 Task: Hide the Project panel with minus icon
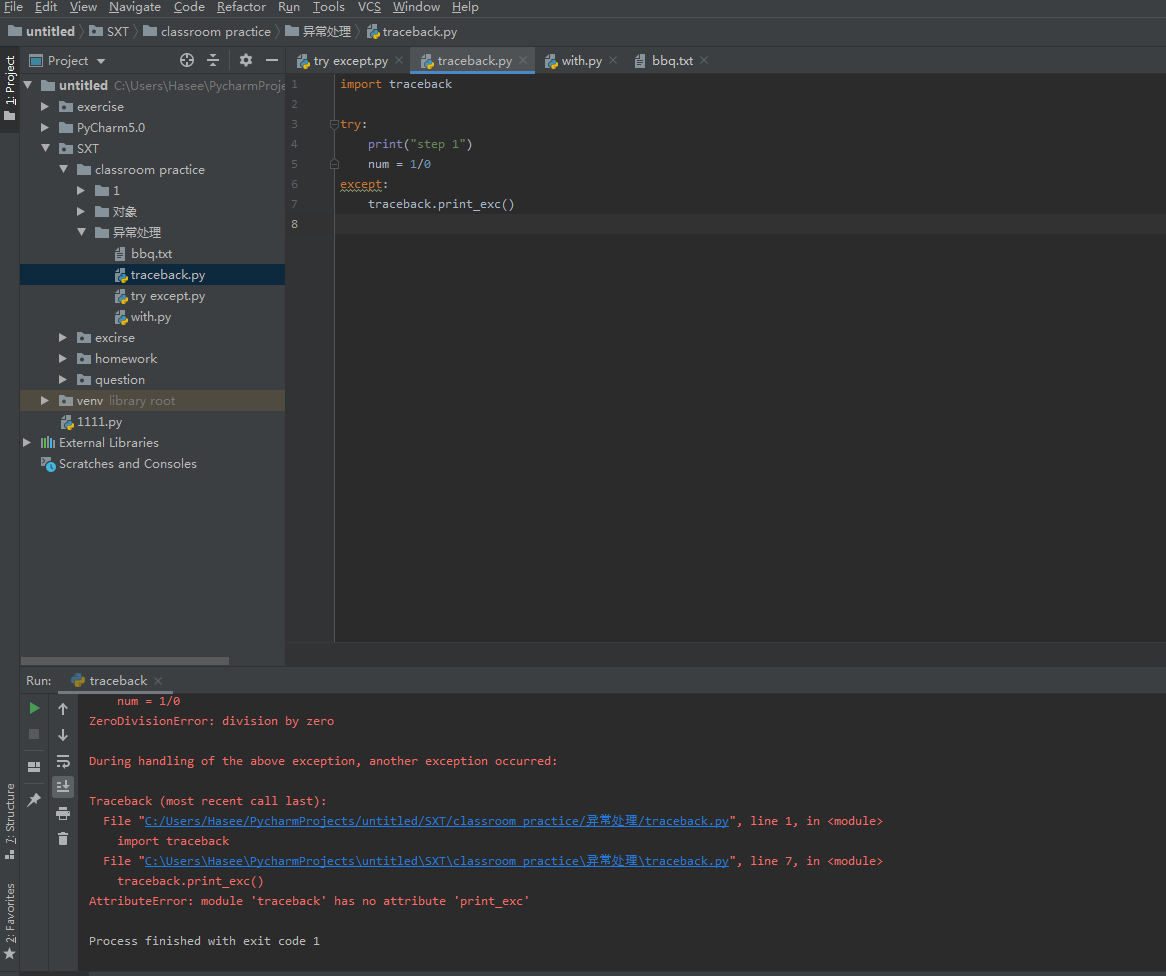pos(272,60)
